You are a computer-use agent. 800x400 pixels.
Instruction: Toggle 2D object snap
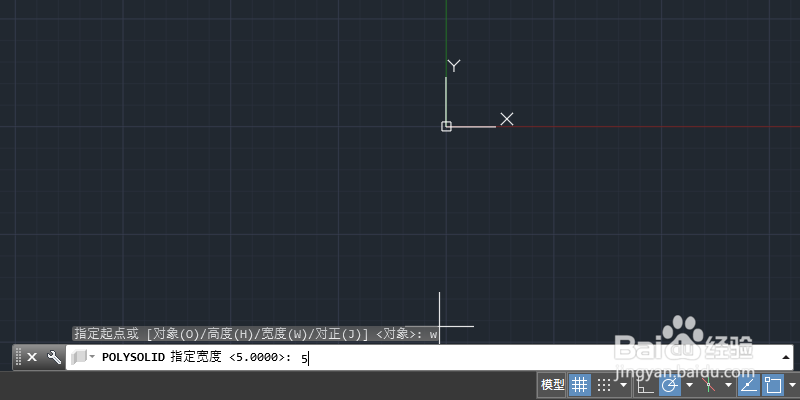(773, 385)
